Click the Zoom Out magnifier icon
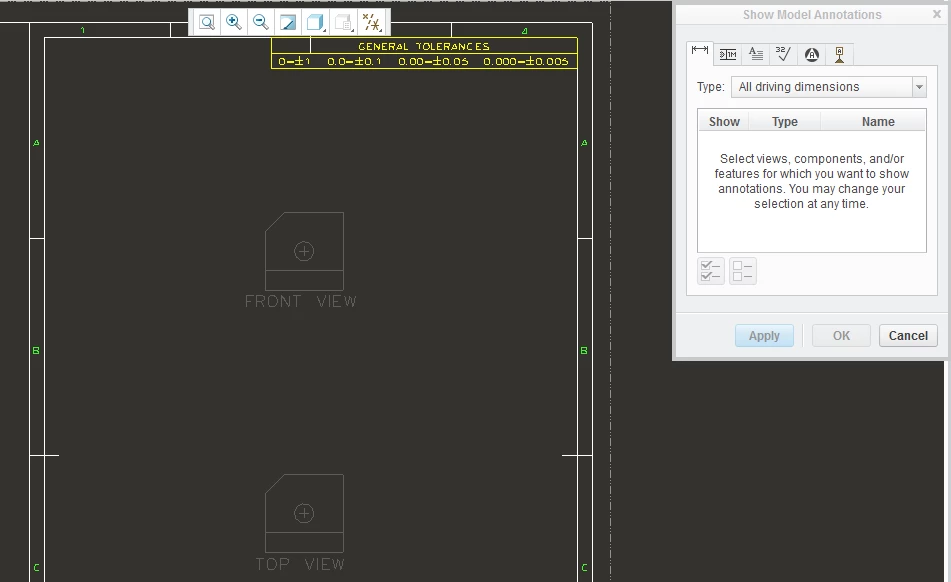This screenshot has height=582, width=951. point(261,23)
